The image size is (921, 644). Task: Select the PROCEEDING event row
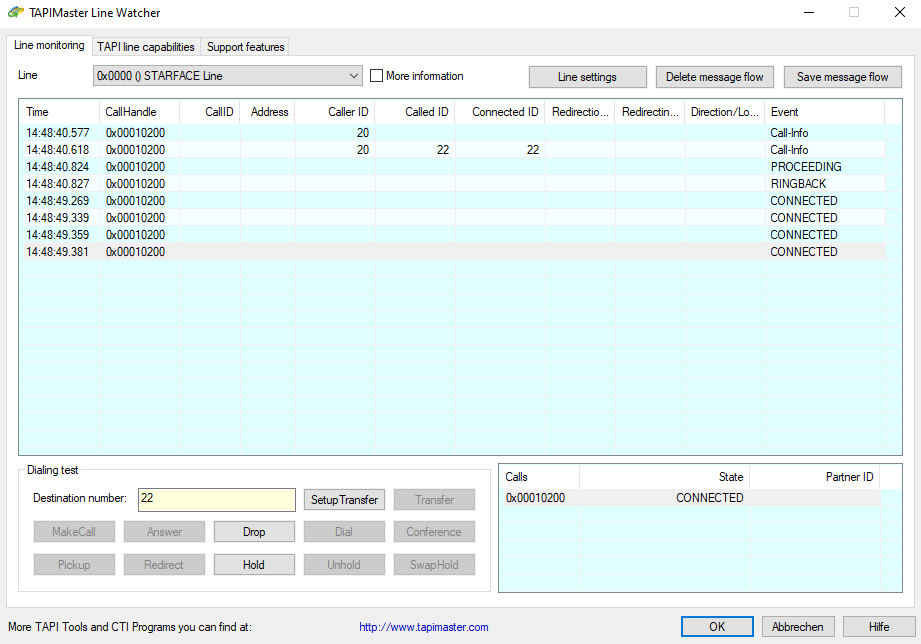(452, 167)
